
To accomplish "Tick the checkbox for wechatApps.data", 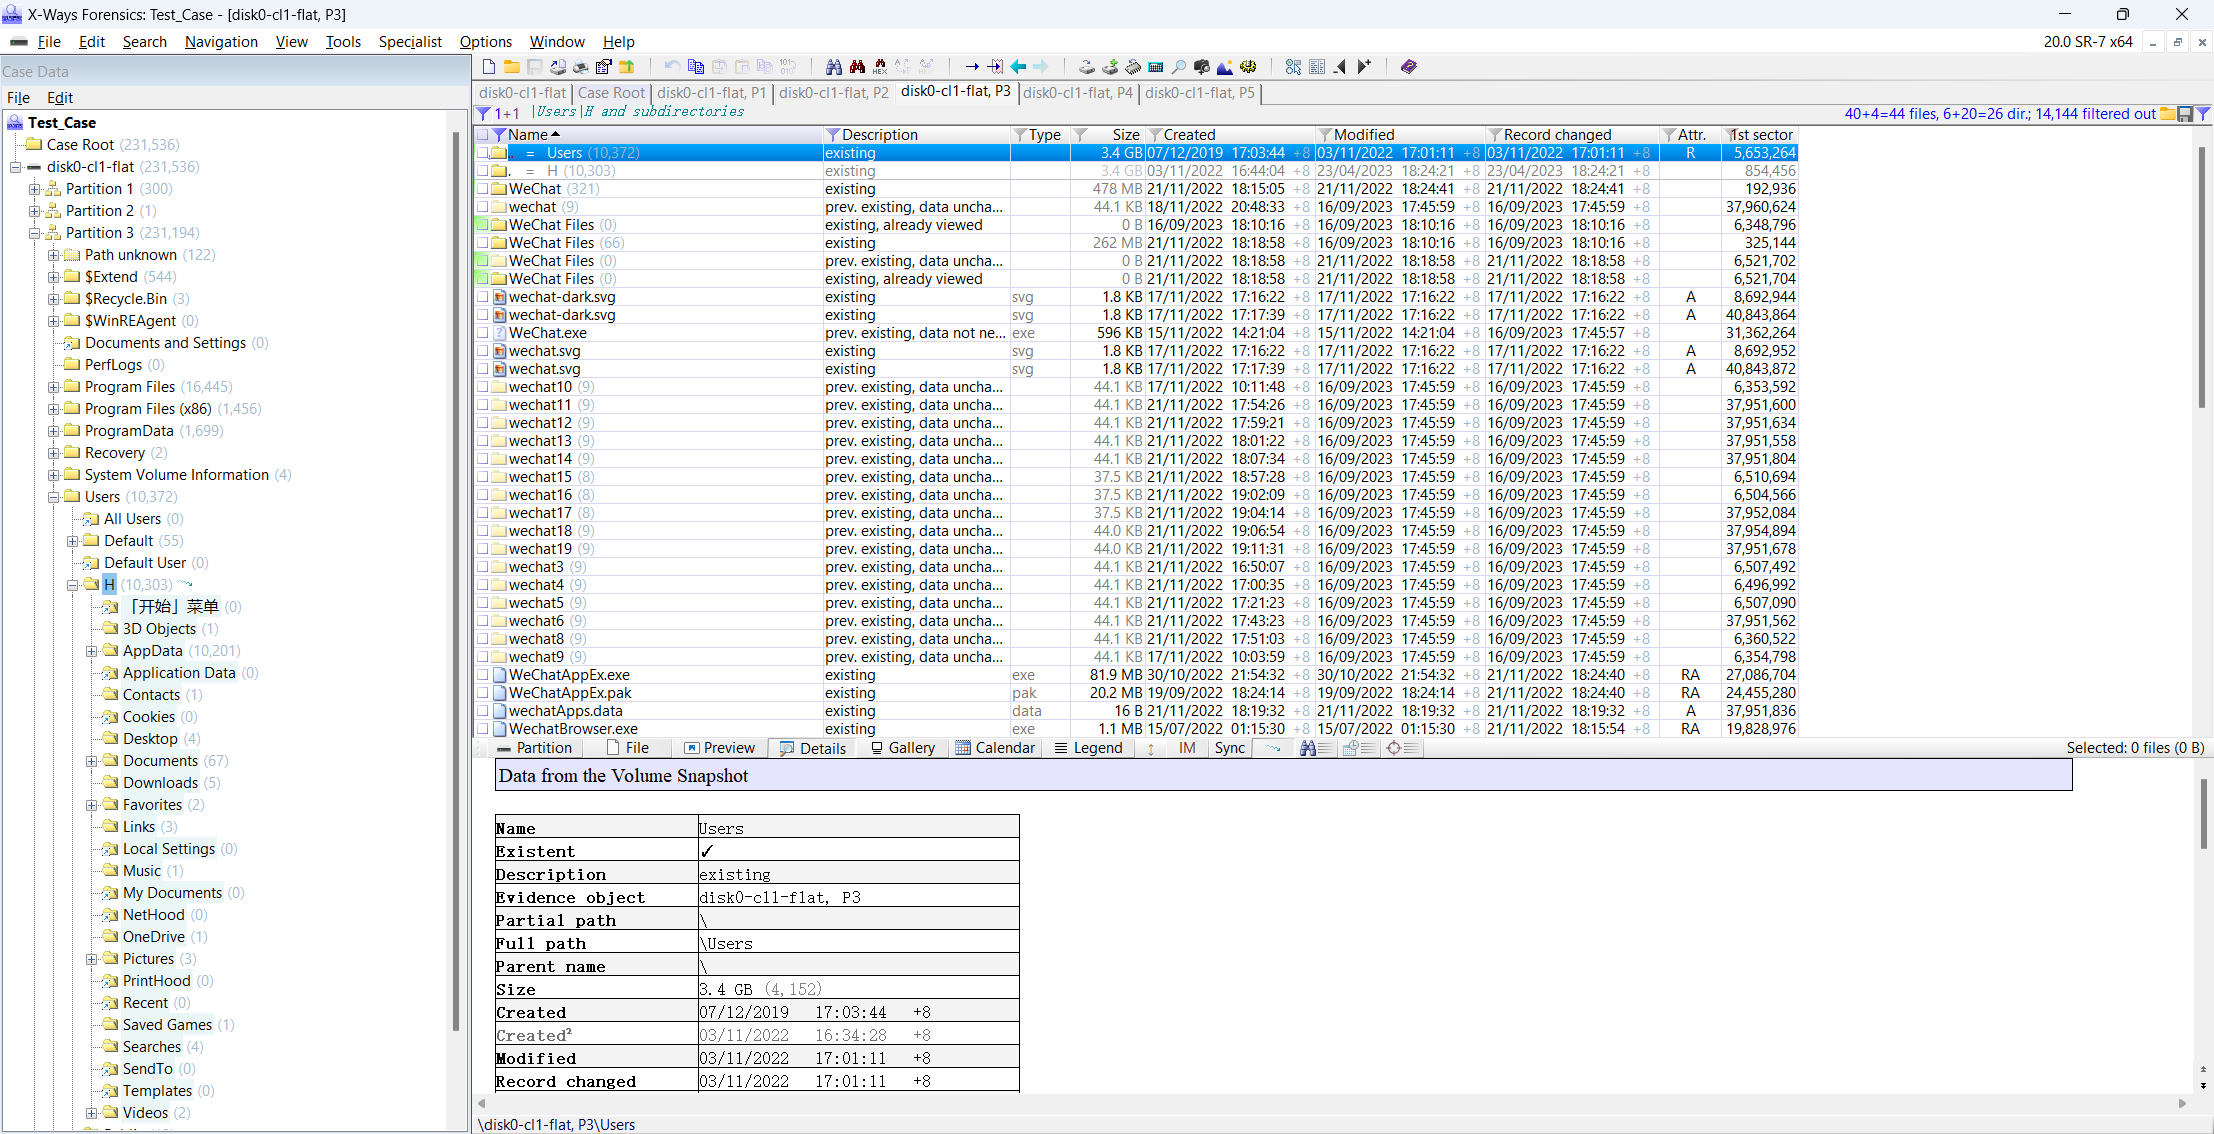I will [x=483, y=711].
